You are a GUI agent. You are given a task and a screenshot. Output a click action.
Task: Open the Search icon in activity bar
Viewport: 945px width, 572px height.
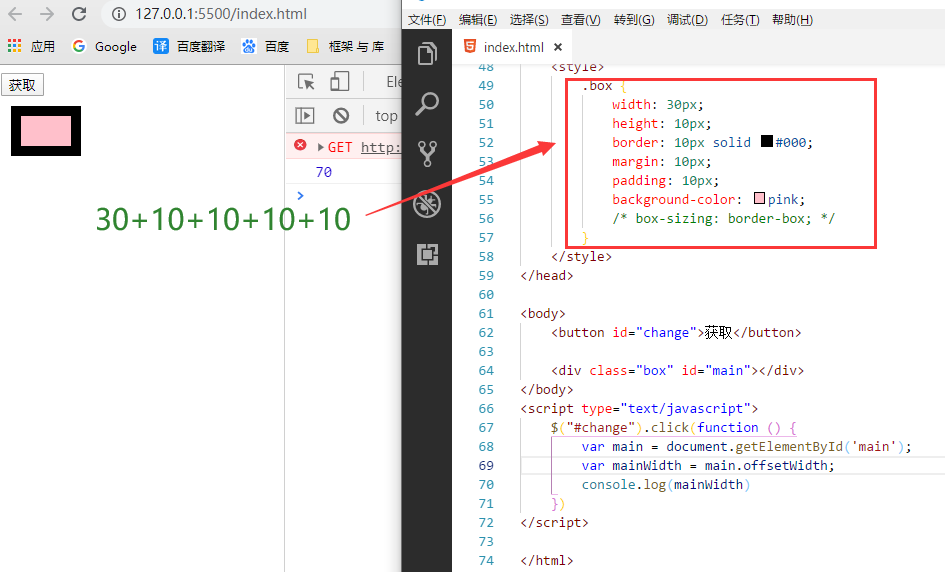[427, 104]
